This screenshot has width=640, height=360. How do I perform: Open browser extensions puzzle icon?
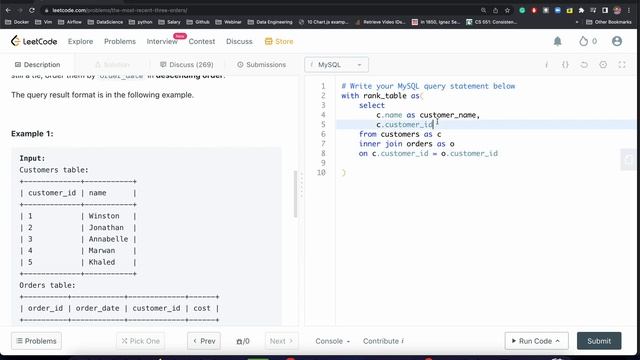(x=581, y=10)
